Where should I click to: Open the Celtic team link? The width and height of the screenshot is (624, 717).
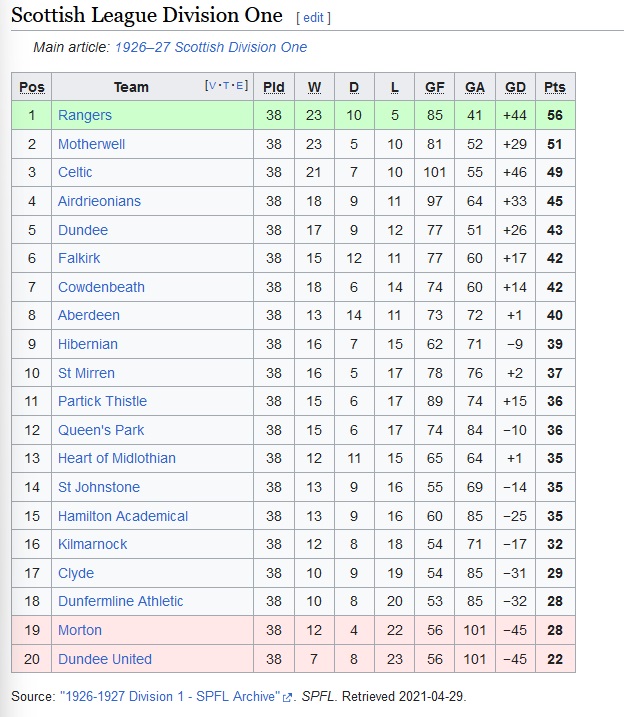pyautogui.click(x=75, y=172)
